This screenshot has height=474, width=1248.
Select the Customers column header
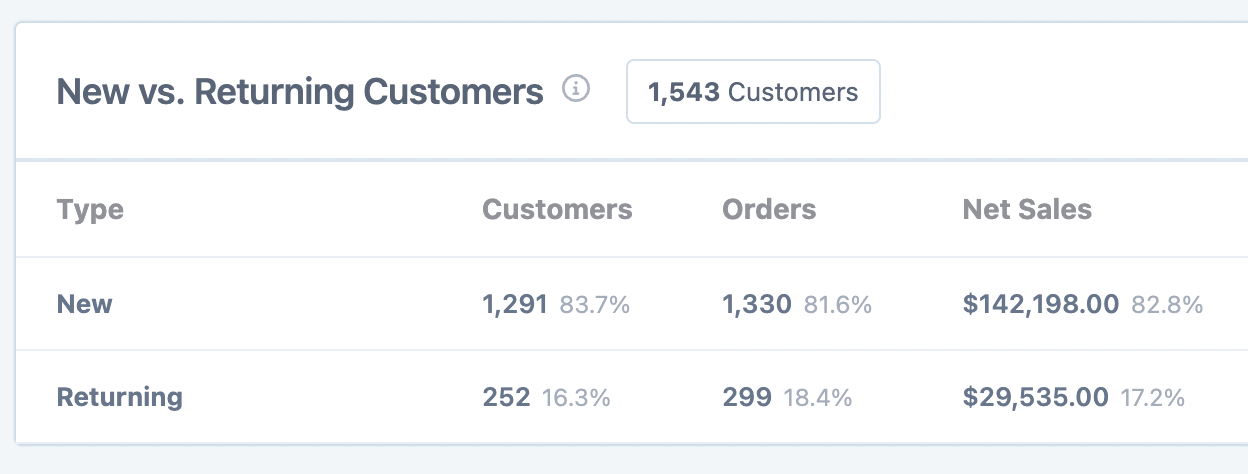coord(557,210)
